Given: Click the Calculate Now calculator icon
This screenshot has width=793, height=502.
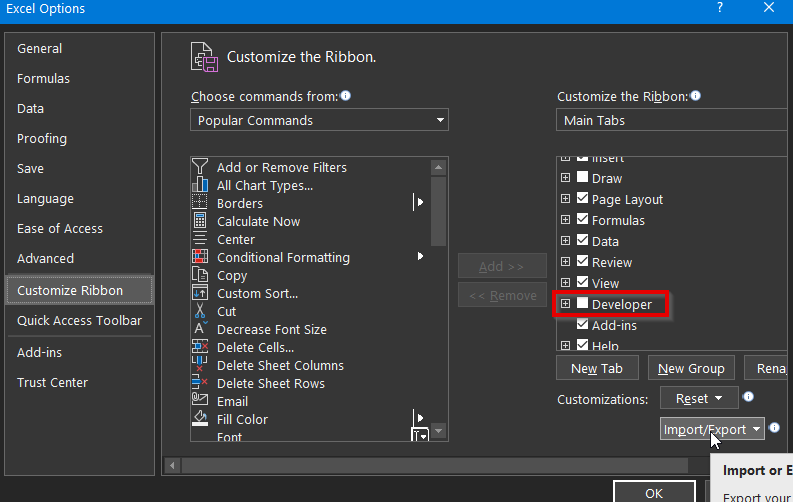Looking at the screenshot, I should tap(200, 220).
